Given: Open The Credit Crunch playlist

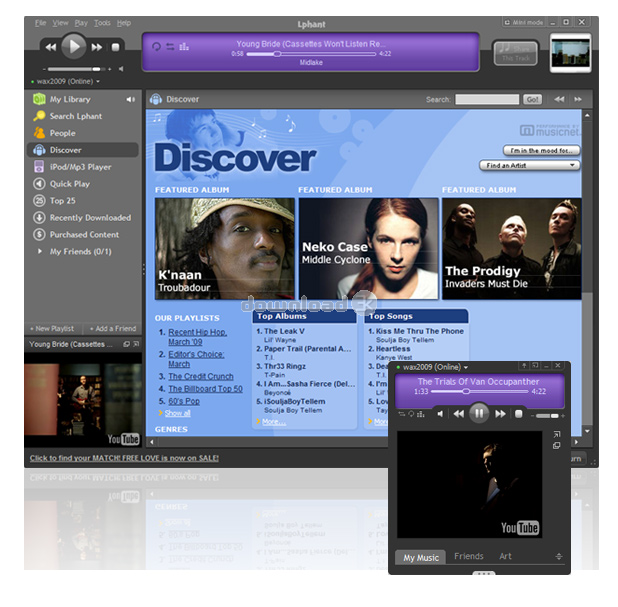Looking at the screenshot, I should 201,376.
